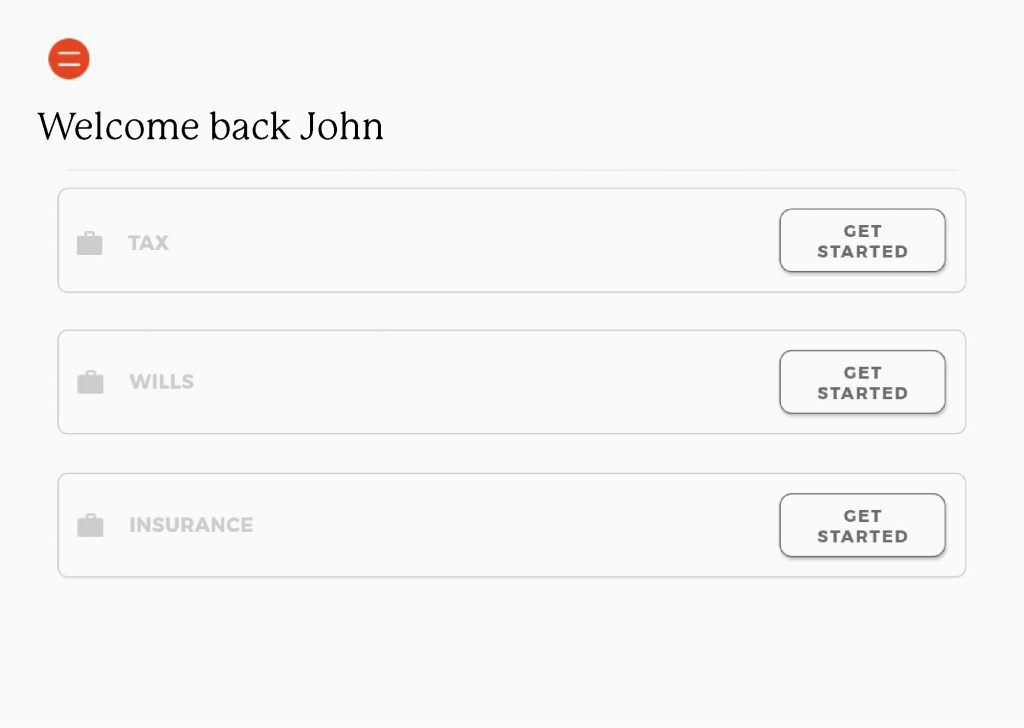The image size is (1024, 728).
Task: Start the Tax section with Get Started
Action: click(x=862, y=241)
